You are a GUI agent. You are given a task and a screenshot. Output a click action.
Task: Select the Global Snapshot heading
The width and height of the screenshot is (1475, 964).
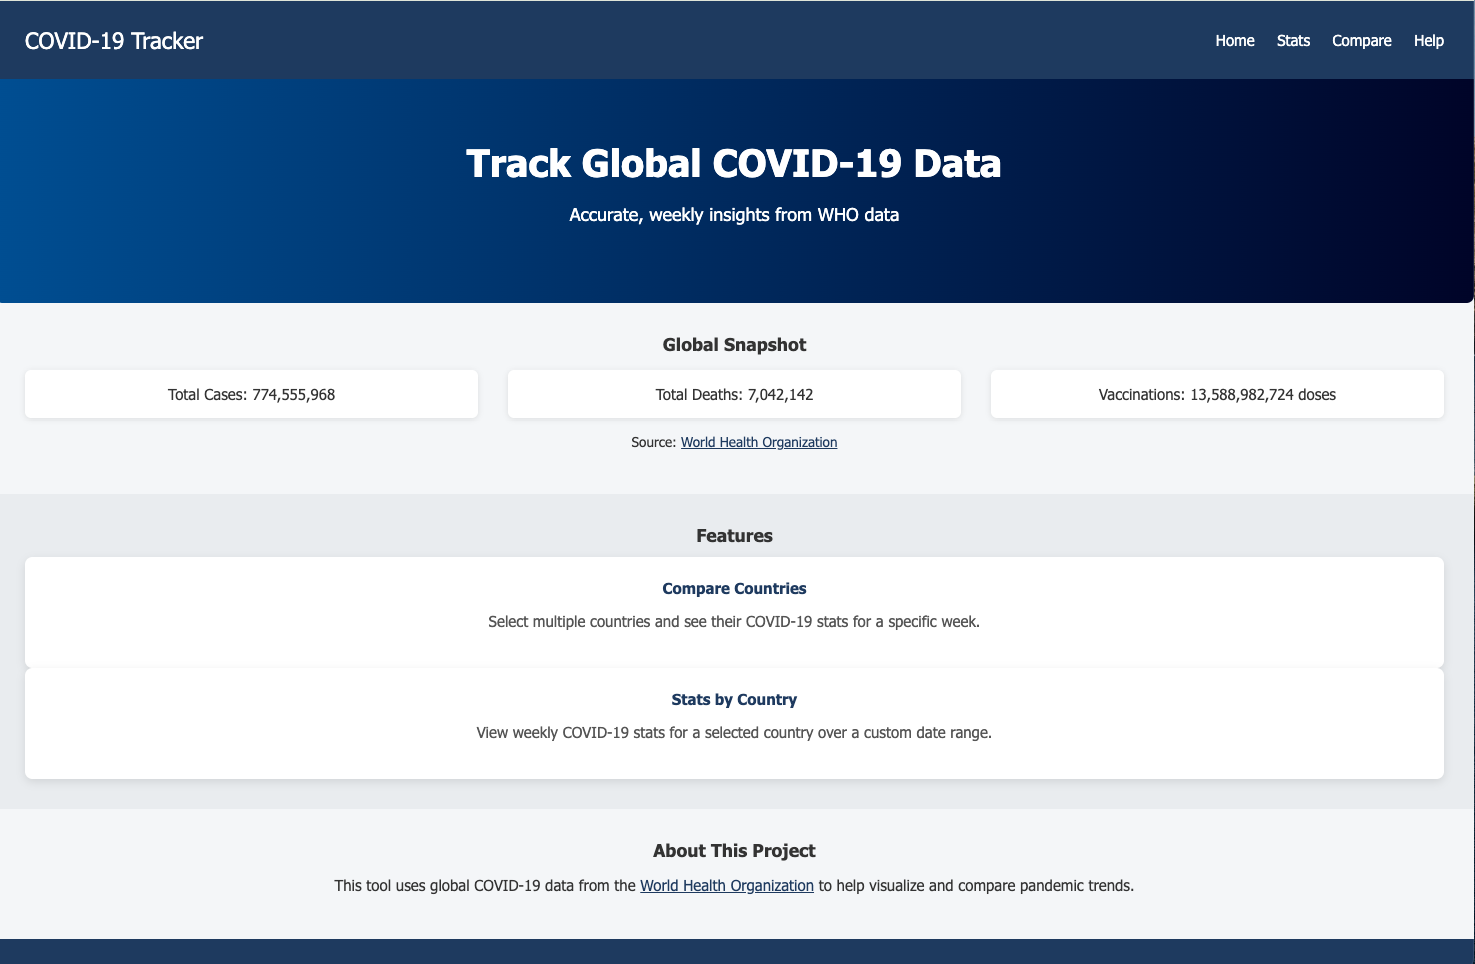pos(734,345)
